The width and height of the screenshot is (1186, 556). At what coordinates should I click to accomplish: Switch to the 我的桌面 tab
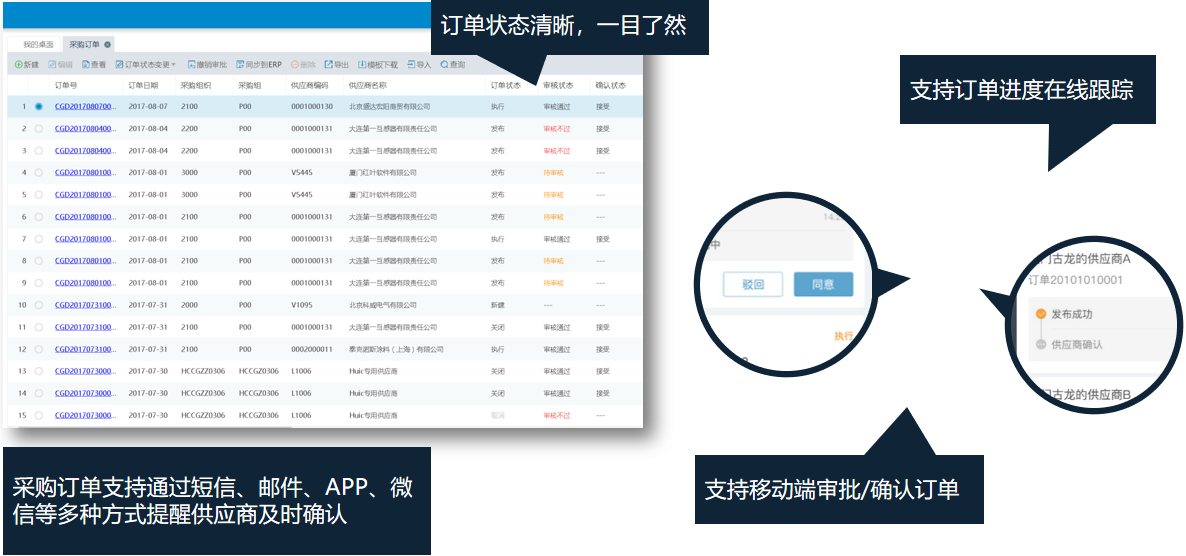point(37,44)
